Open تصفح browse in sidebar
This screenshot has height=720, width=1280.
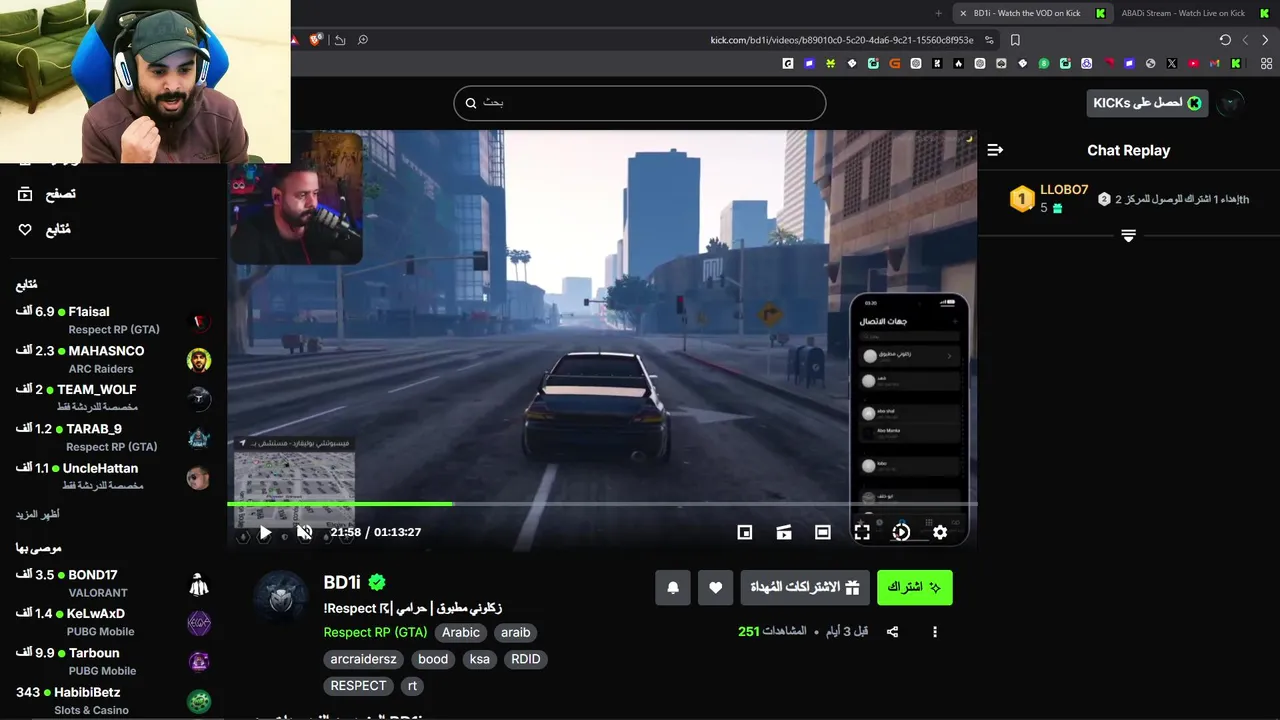(47, 194)
